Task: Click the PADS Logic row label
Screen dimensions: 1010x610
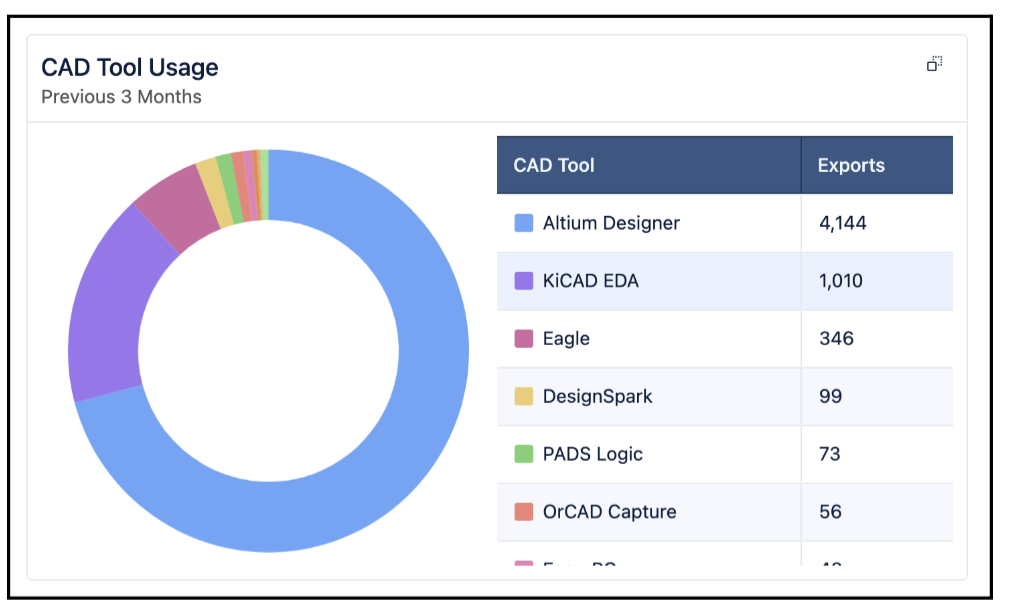Action: 593,454
